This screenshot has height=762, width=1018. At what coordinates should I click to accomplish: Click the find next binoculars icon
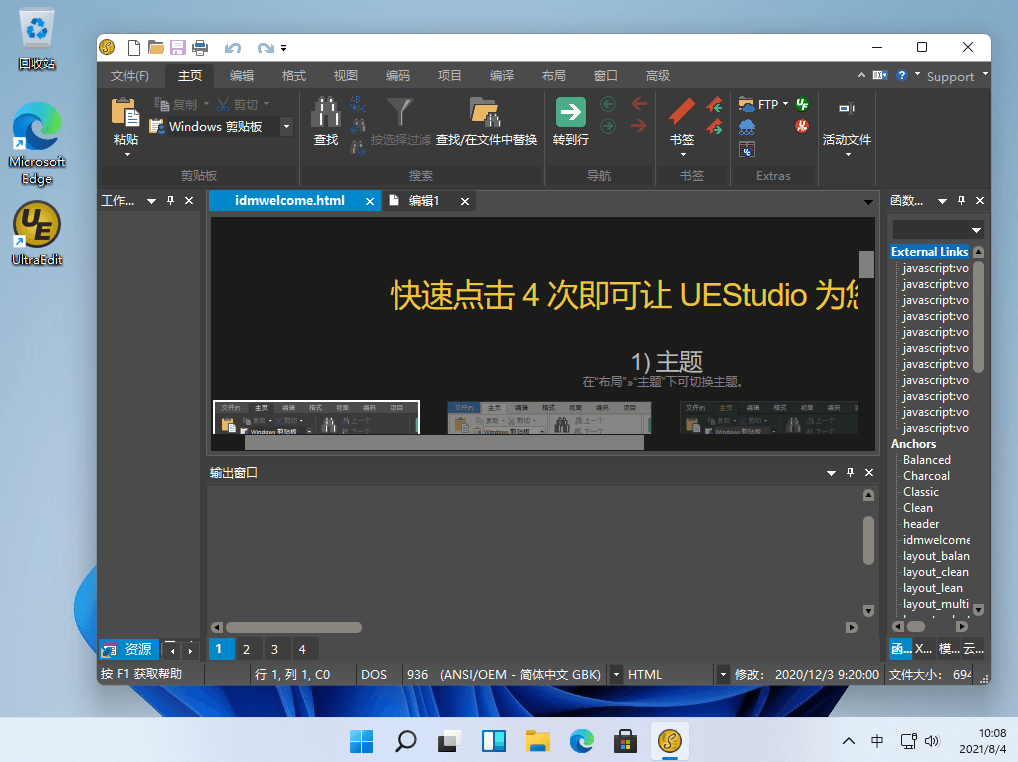[x=358, y=147]
